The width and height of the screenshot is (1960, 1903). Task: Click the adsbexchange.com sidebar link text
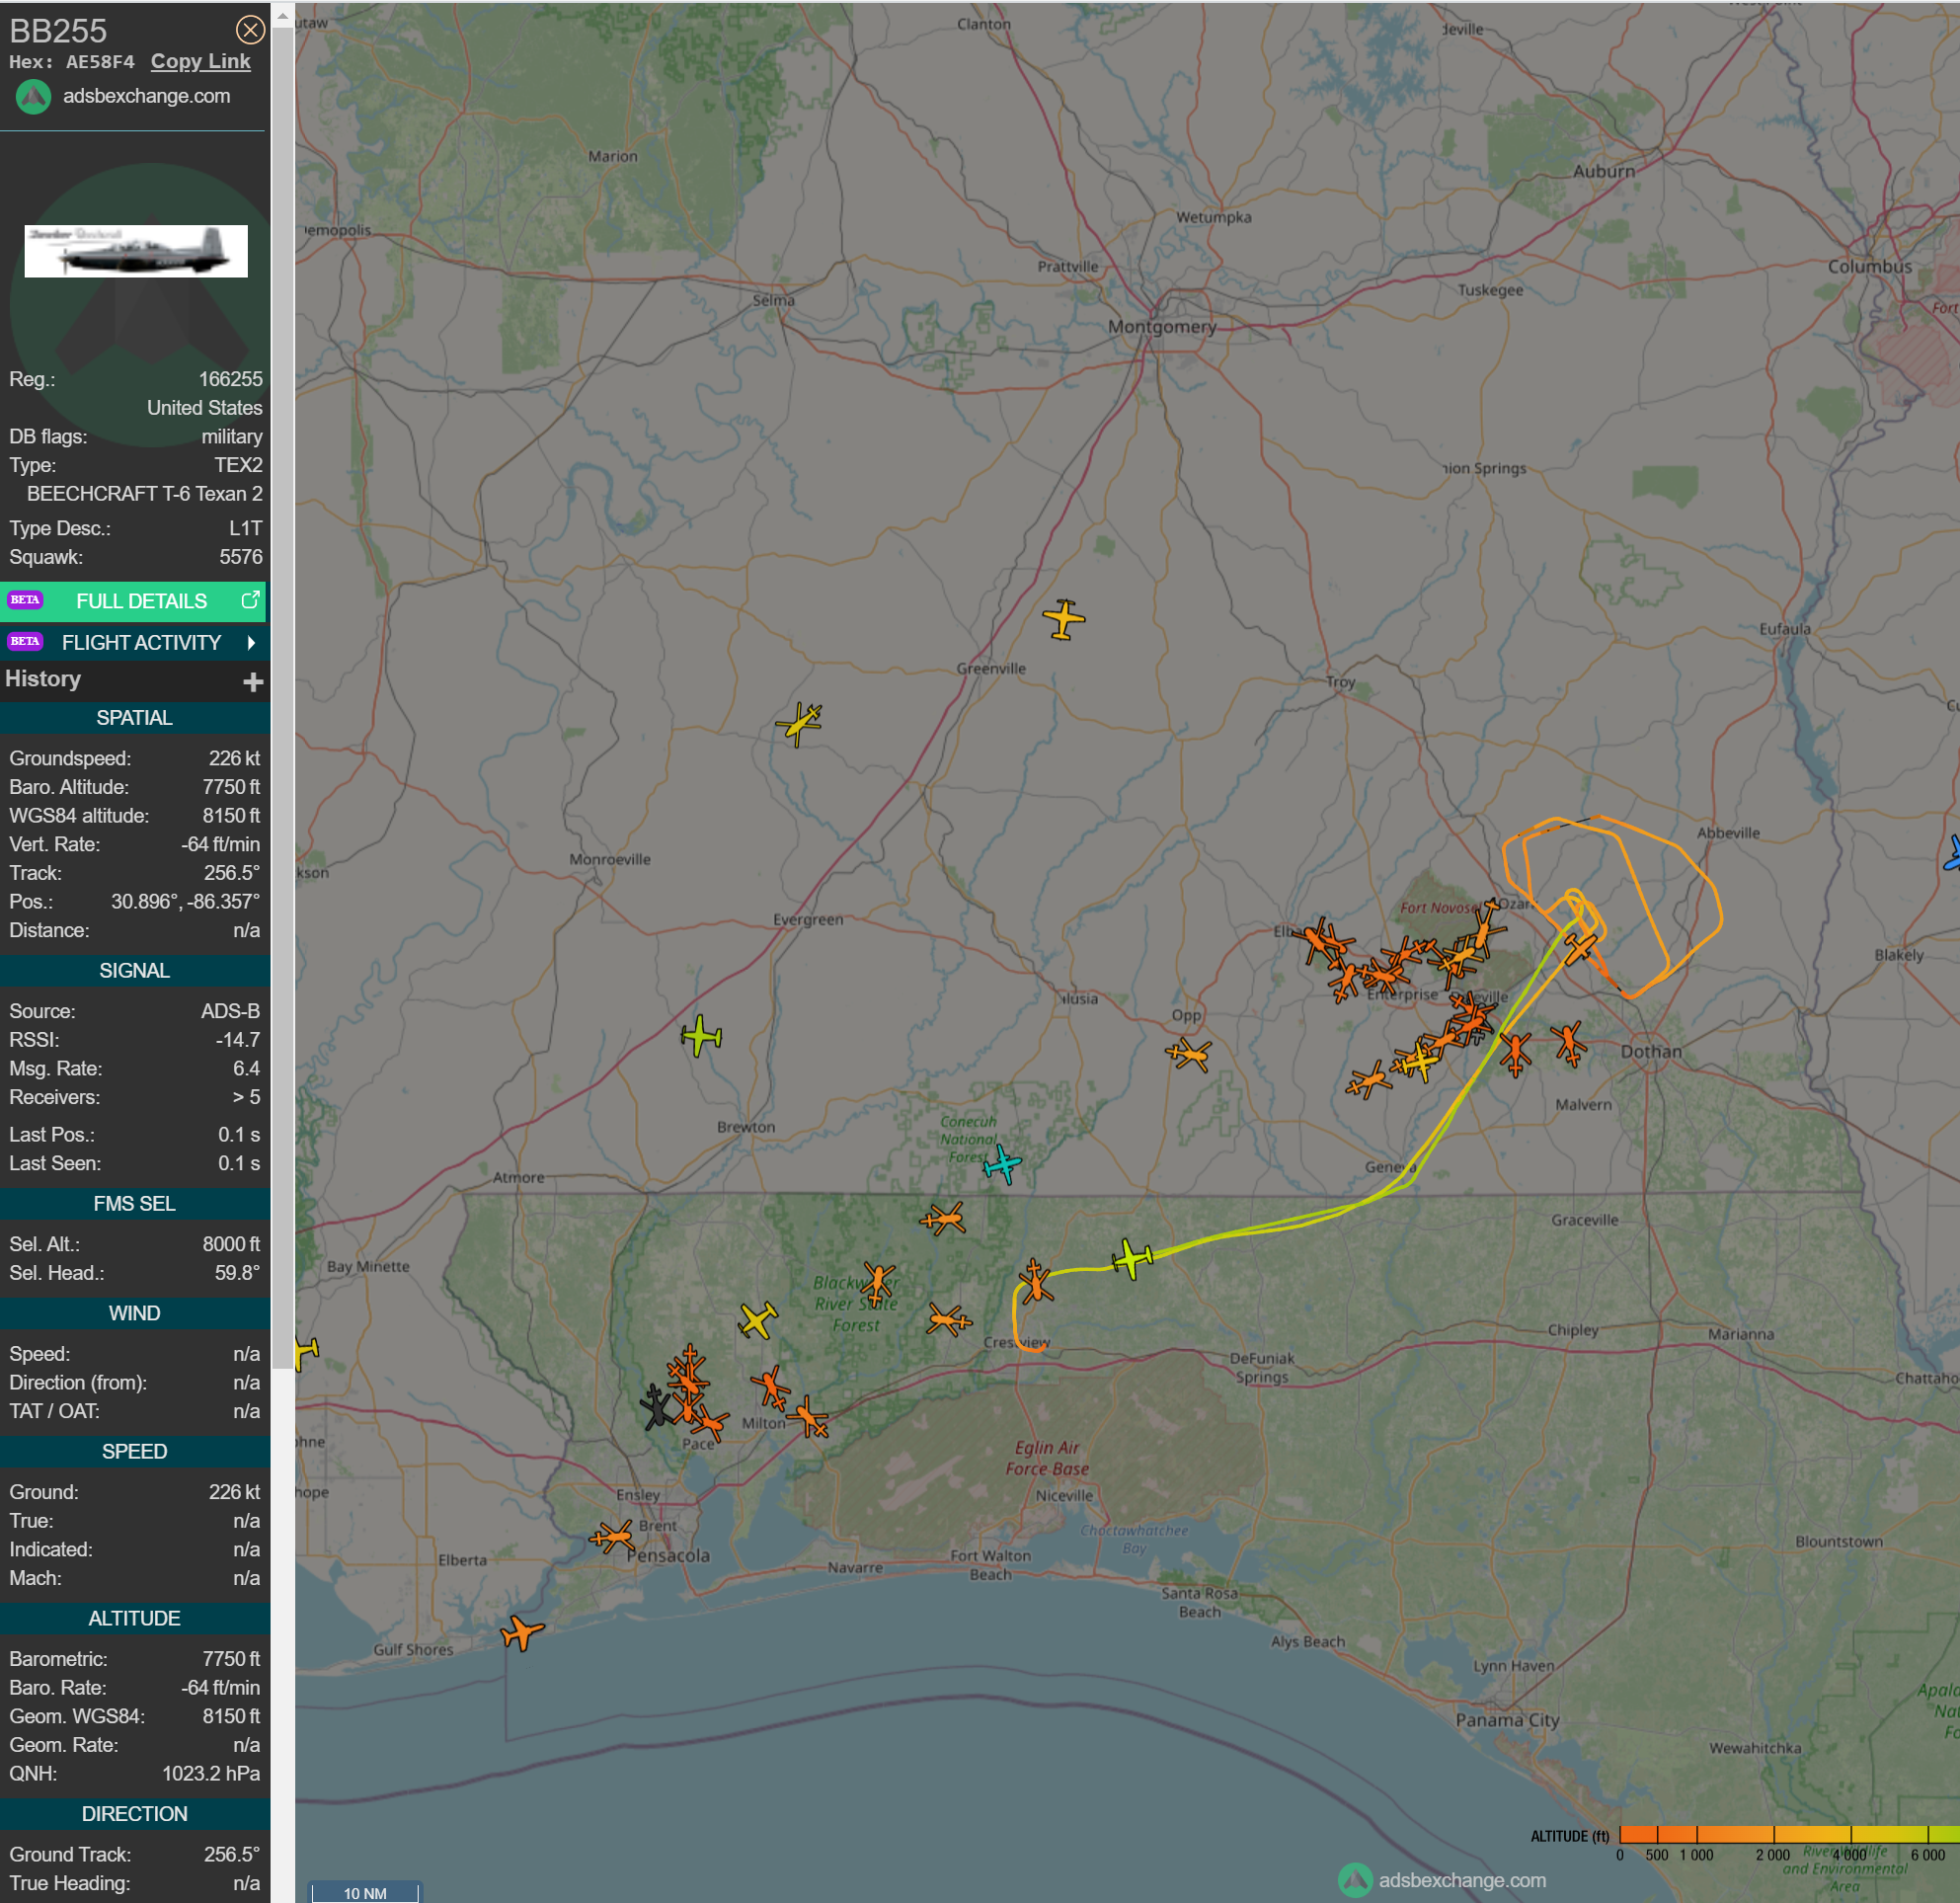point(146,96)
